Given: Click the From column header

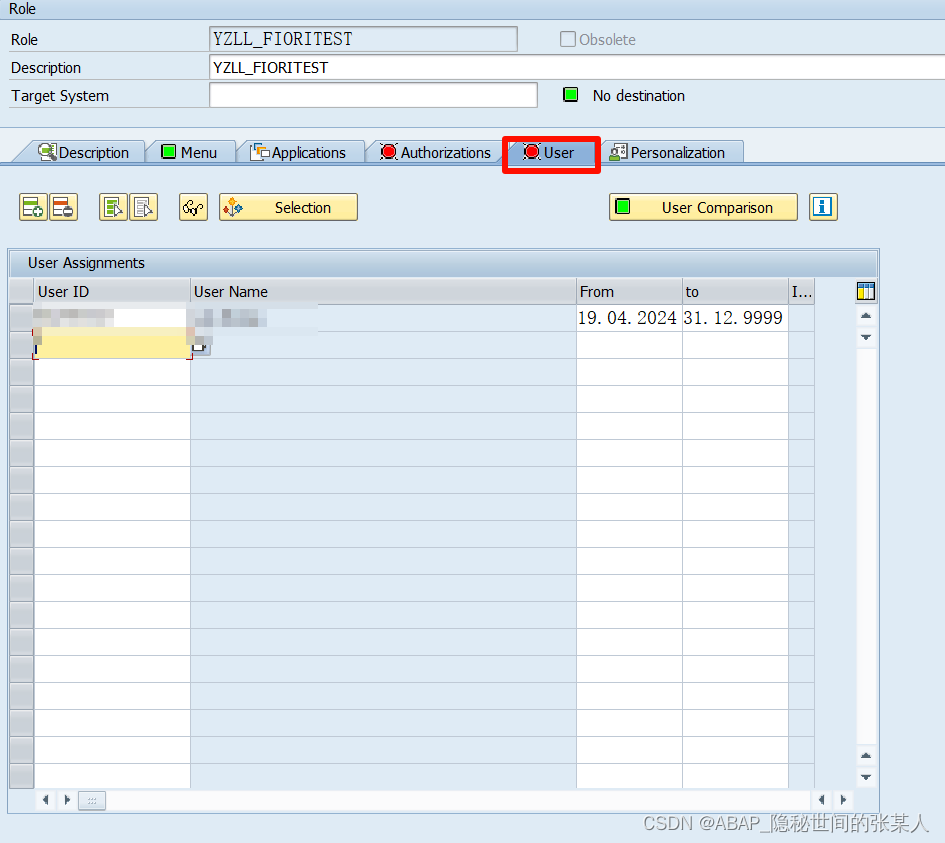Looking at the screenshot, I should click(629, 292).
